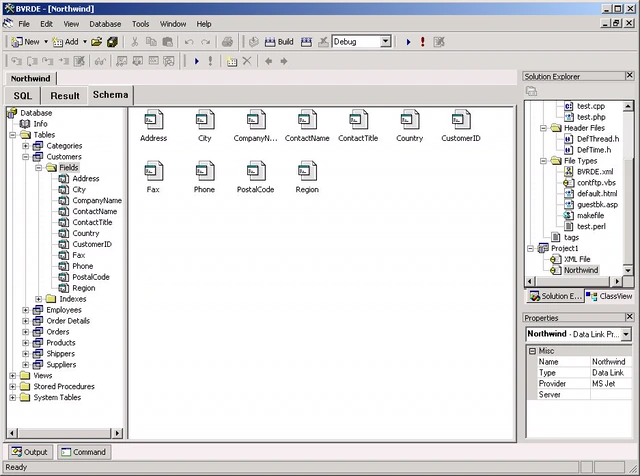
Task: Click the New toolbar button
Action: [25, 42]
